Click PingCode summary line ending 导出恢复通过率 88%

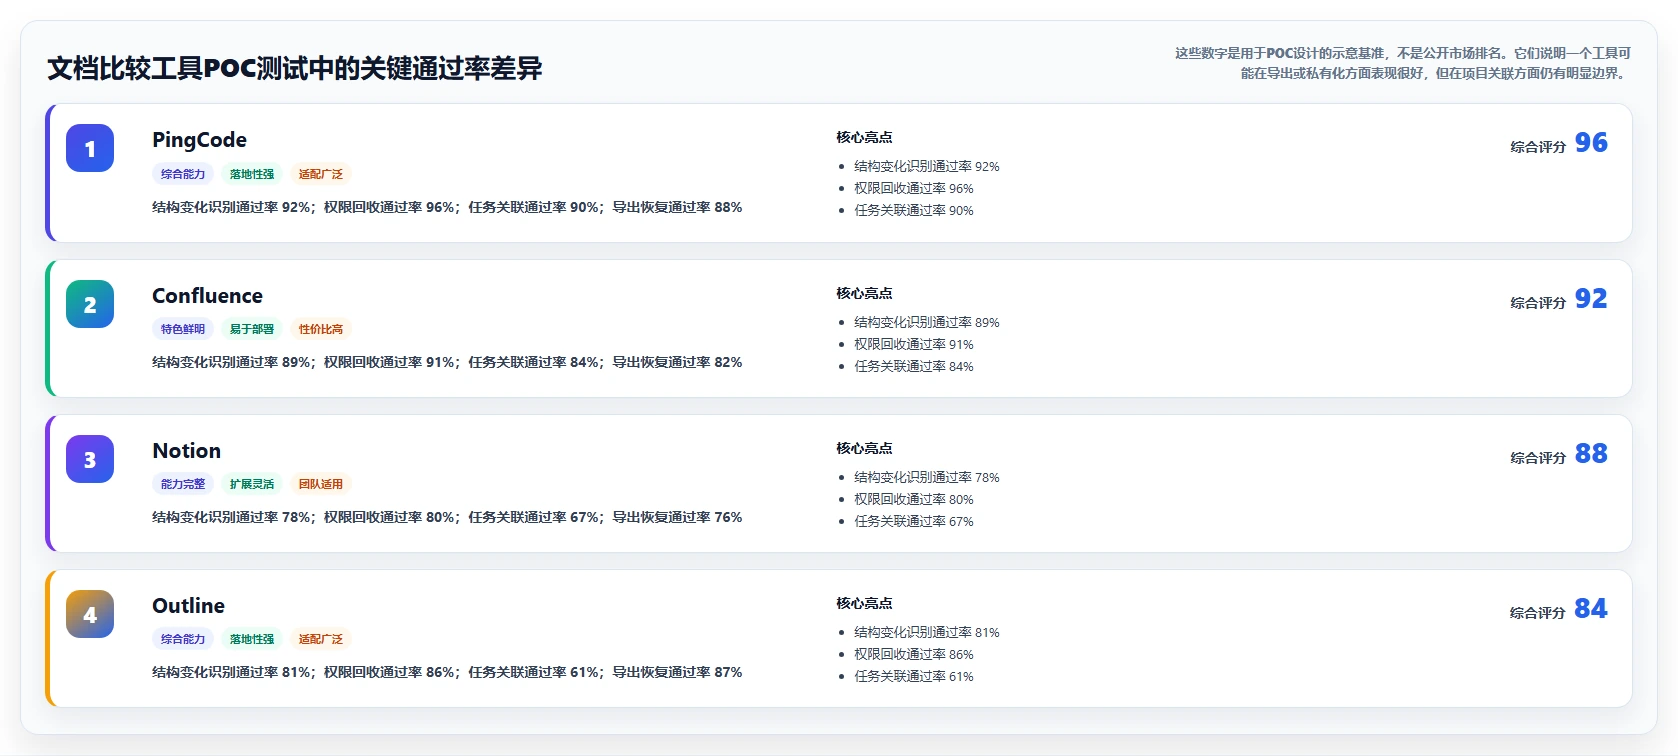click(x=447, y=208)
